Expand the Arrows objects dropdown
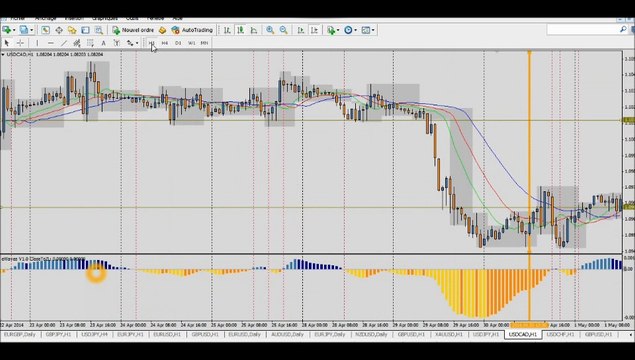 pyautogui.click(x=137, y=43)
